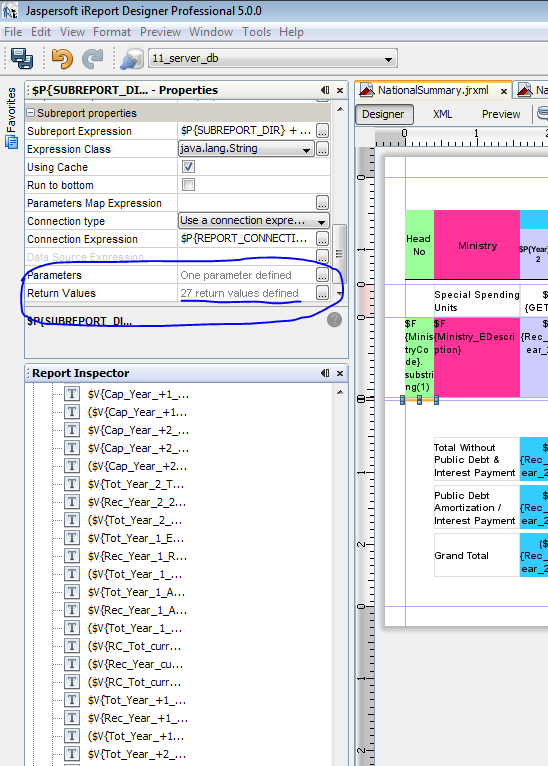Click text field icon beside $V{Rec_Year_1_A...

tap(72, 610)
